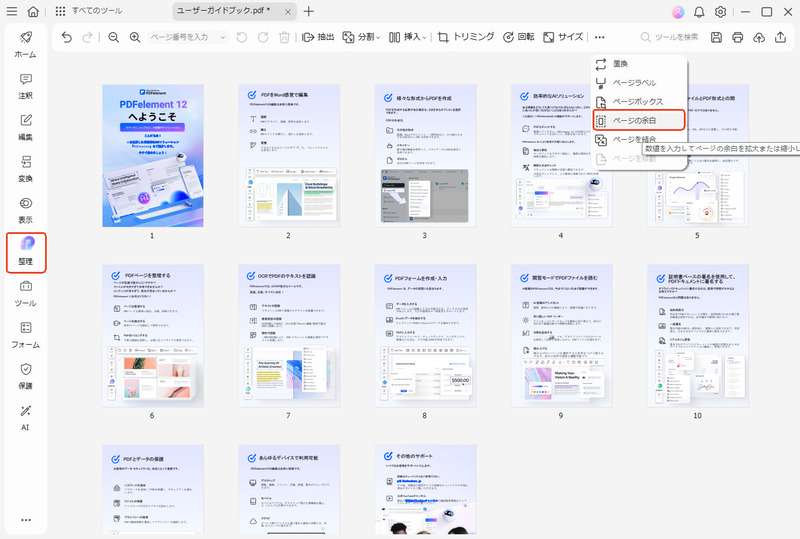
Task: Click the zoom out magnifier icon
Action: click(113, 37)
